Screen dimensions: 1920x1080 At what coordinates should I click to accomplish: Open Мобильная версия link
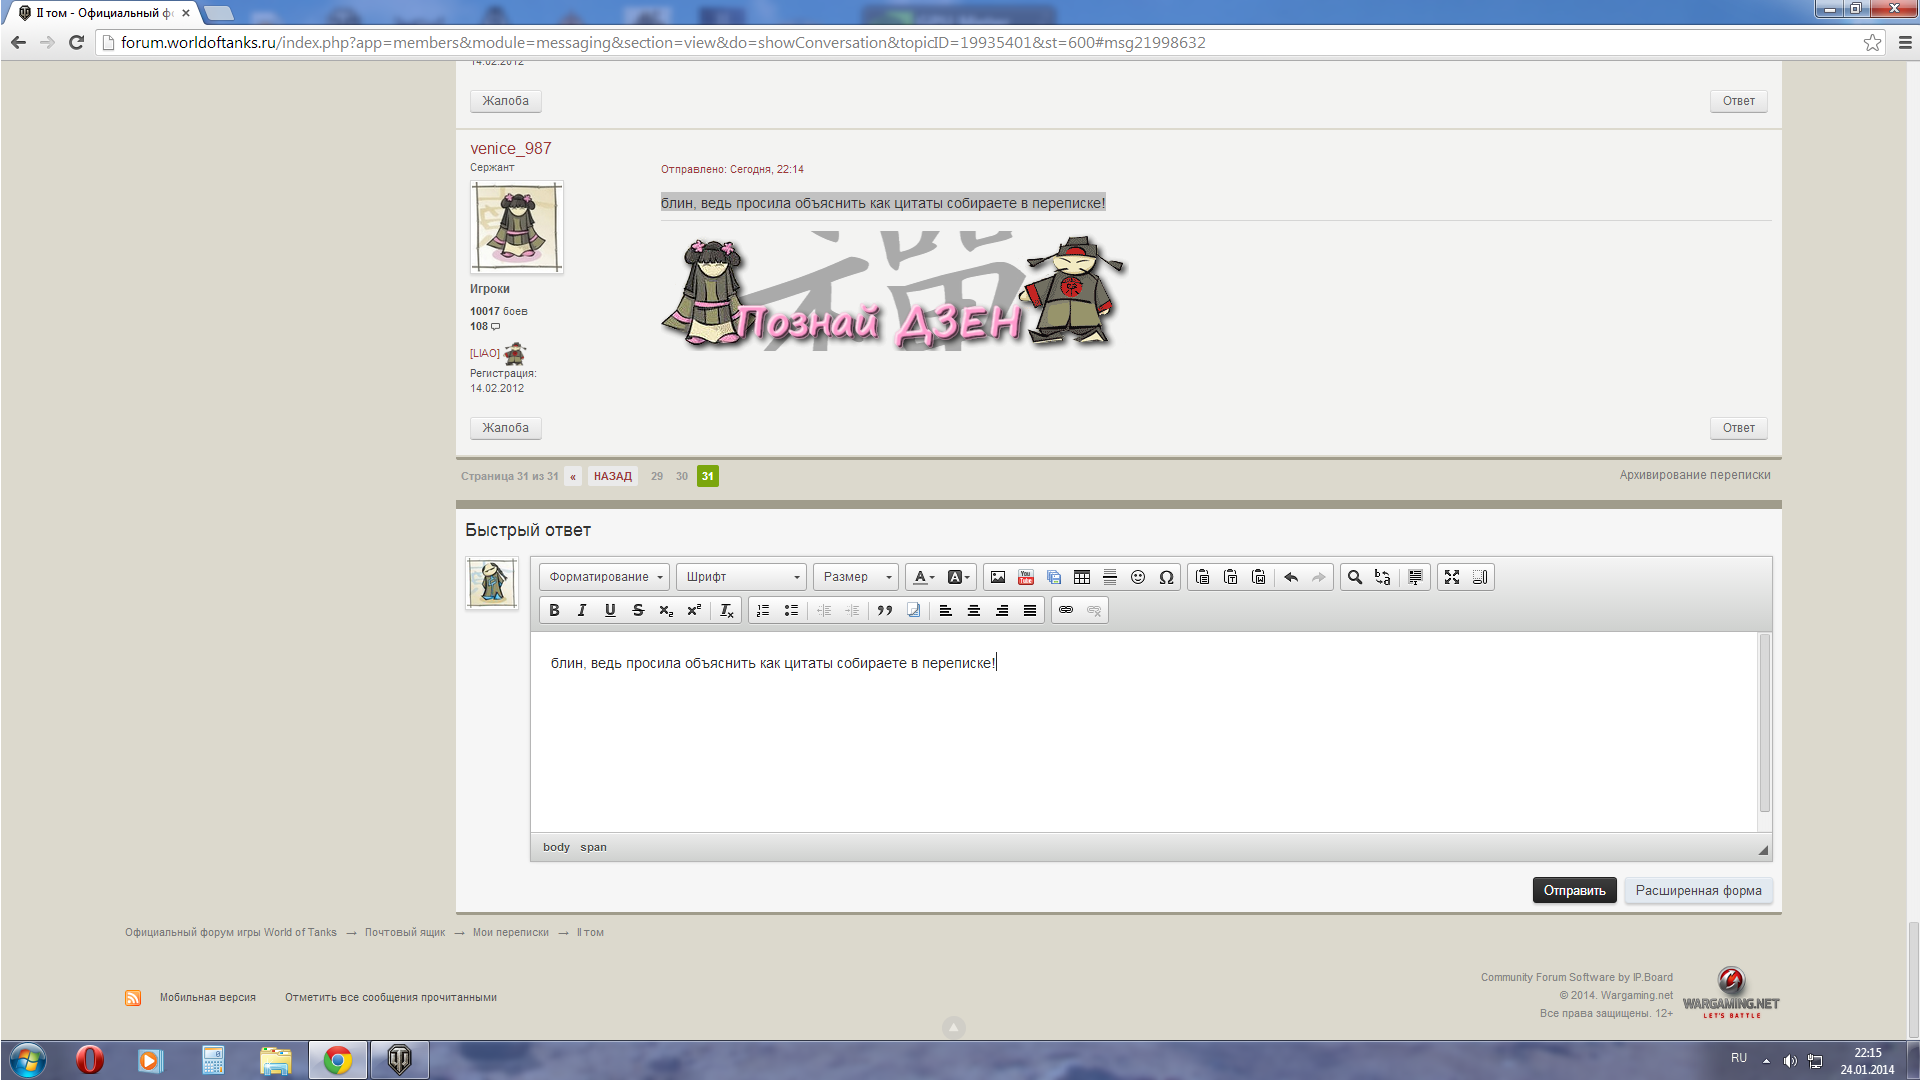click(208, 997)
